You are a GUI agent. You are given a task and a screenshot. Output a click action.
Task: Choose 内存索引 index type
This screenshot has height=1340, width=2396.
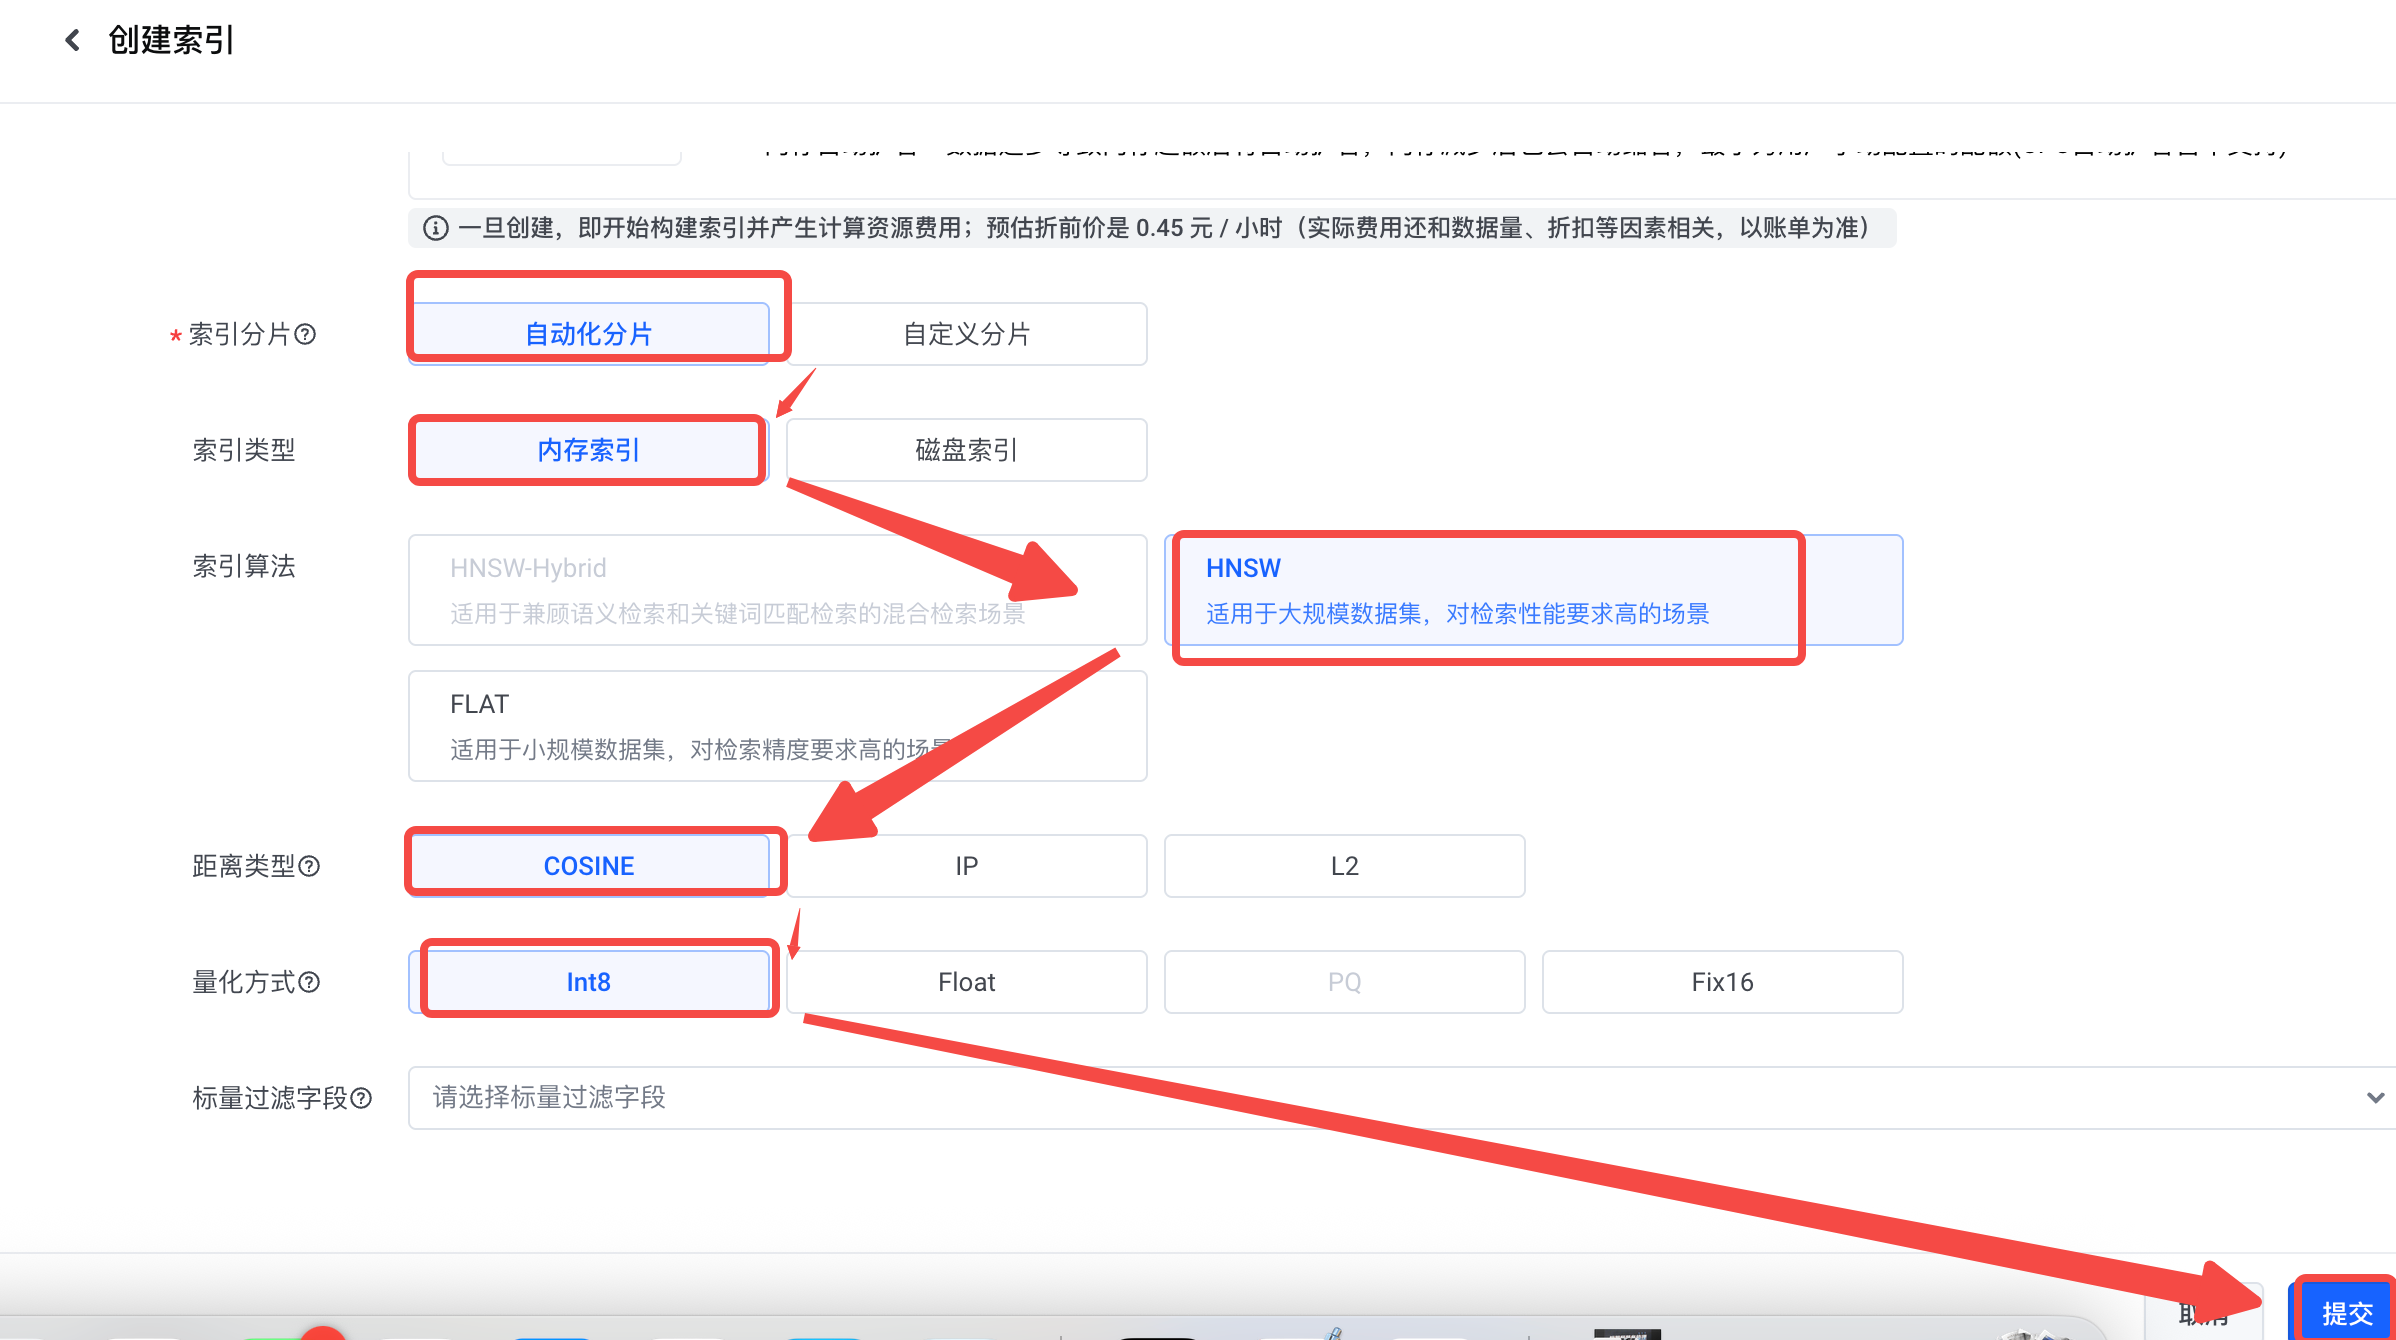pos(589,450)
